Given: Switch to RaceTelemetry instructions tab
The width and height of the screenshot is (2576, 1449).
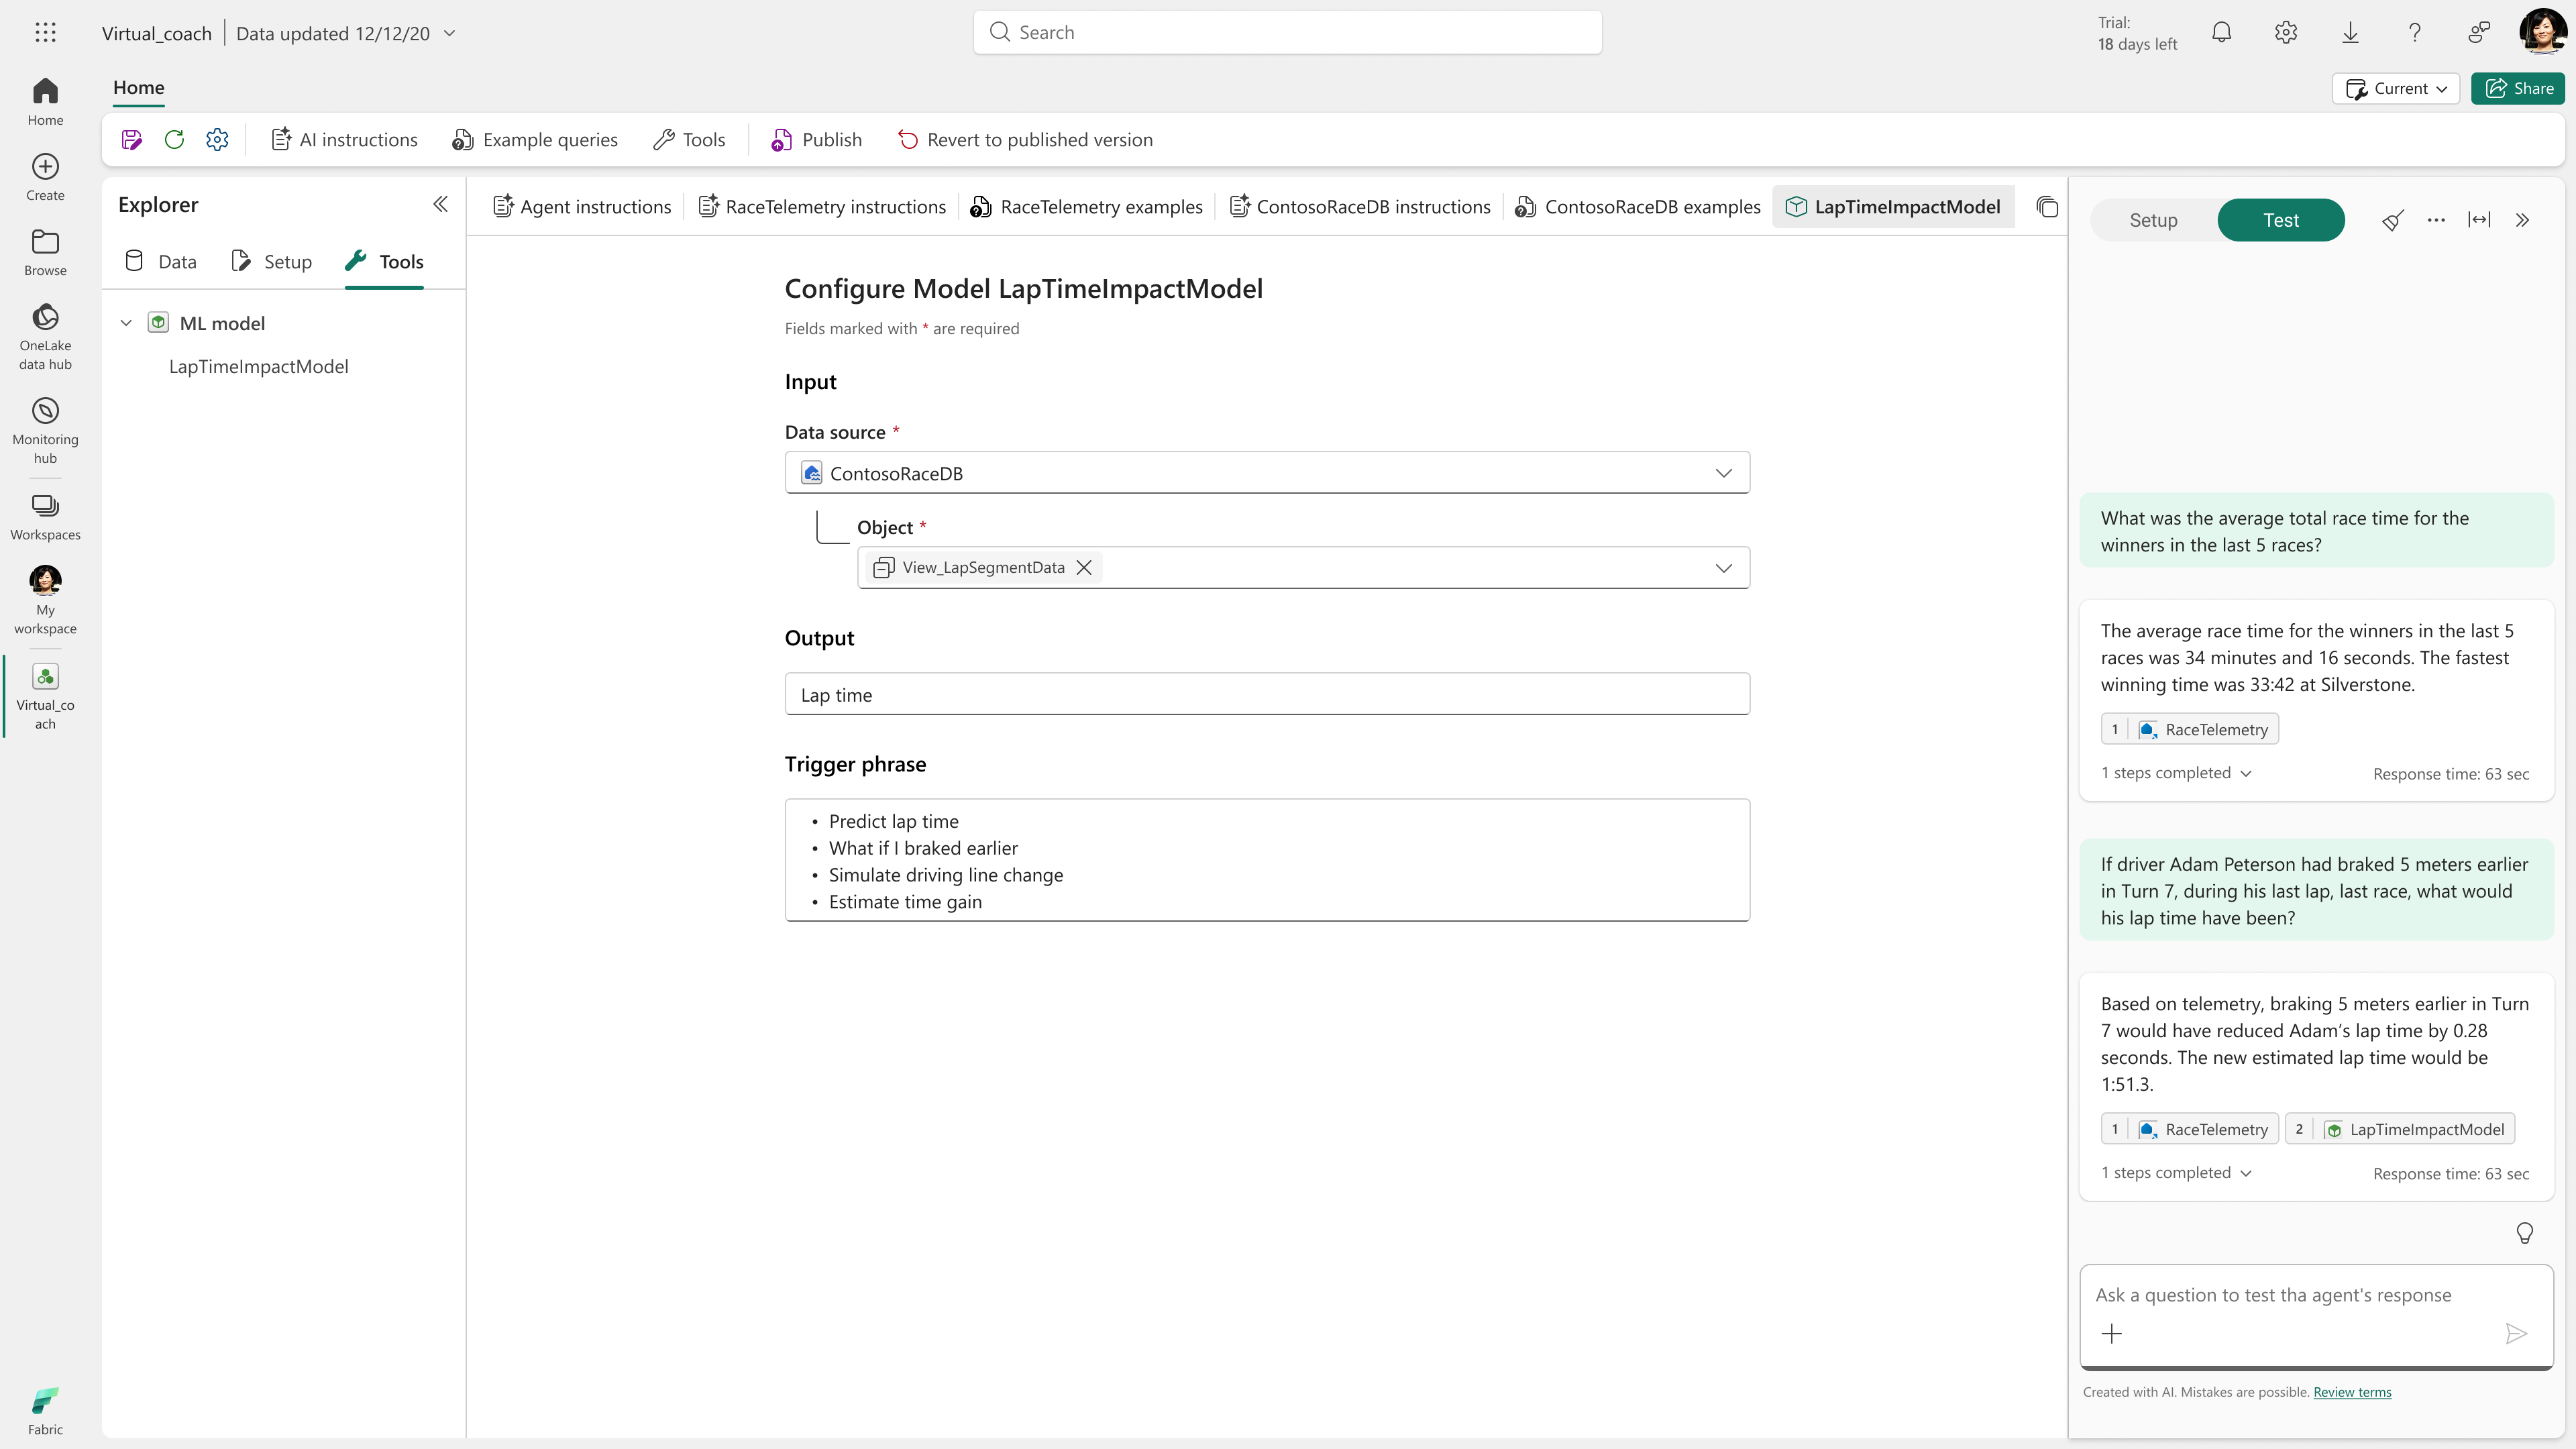Looking at the screenshot, I should [x=822, y=207].
